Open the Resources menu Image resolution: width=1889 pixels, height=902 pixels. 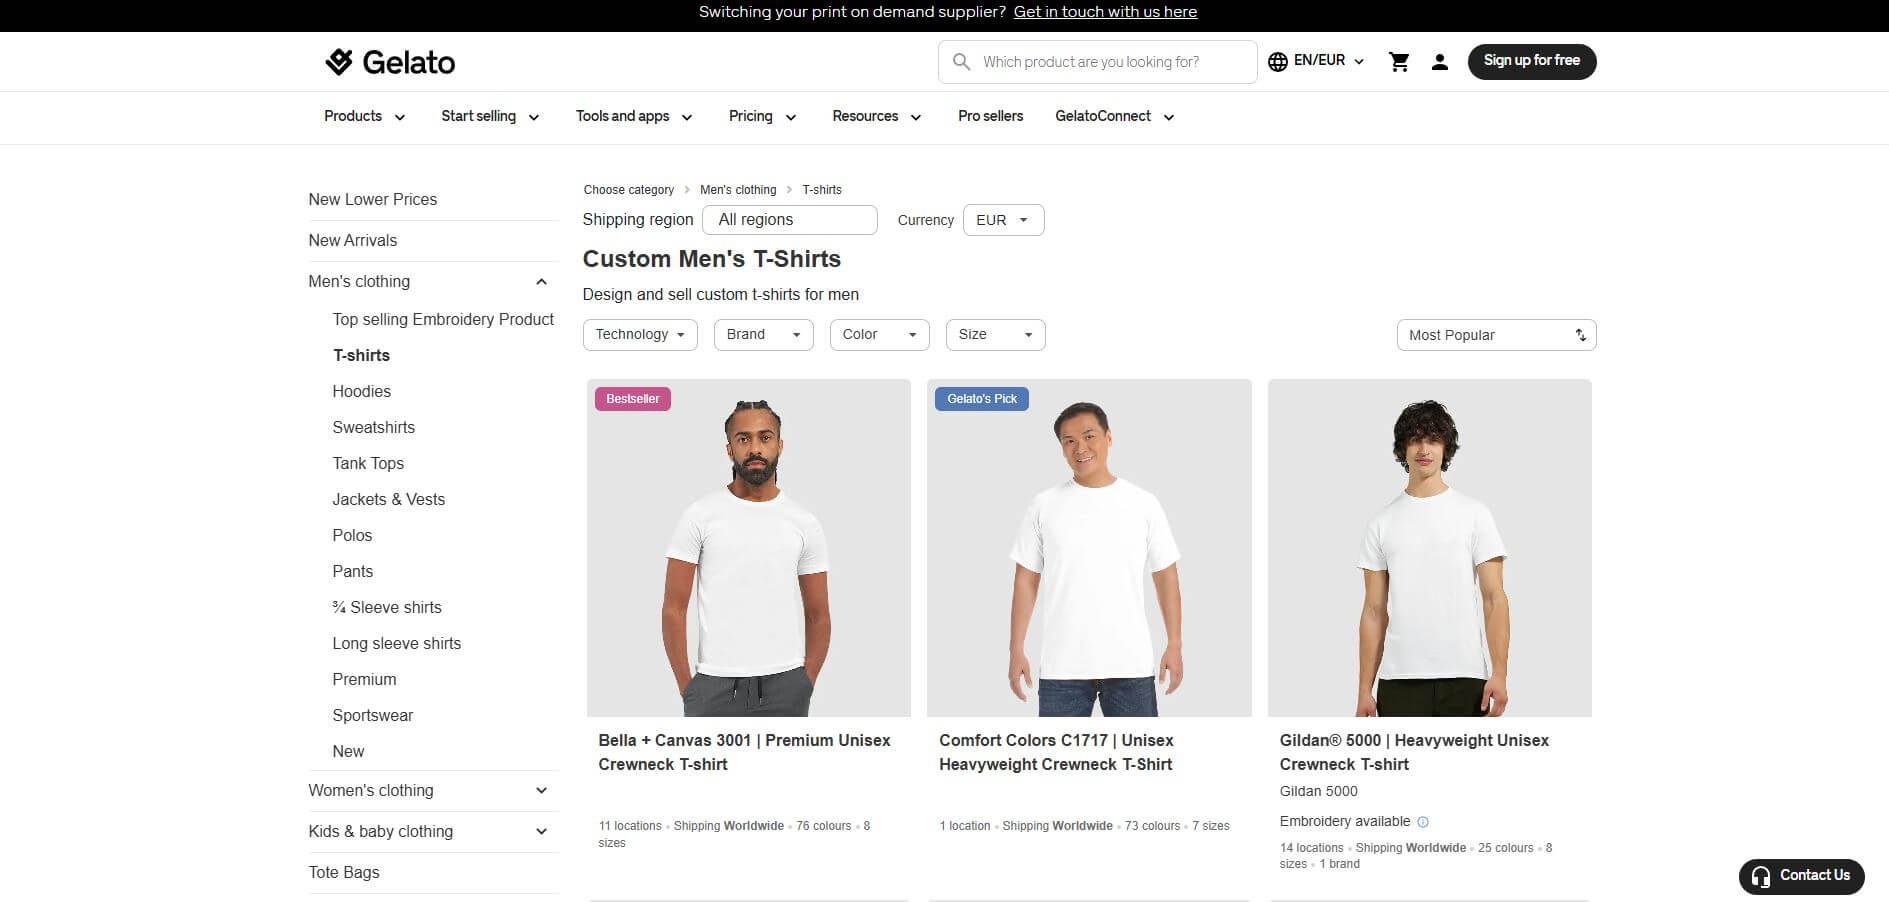click(876, 117)
